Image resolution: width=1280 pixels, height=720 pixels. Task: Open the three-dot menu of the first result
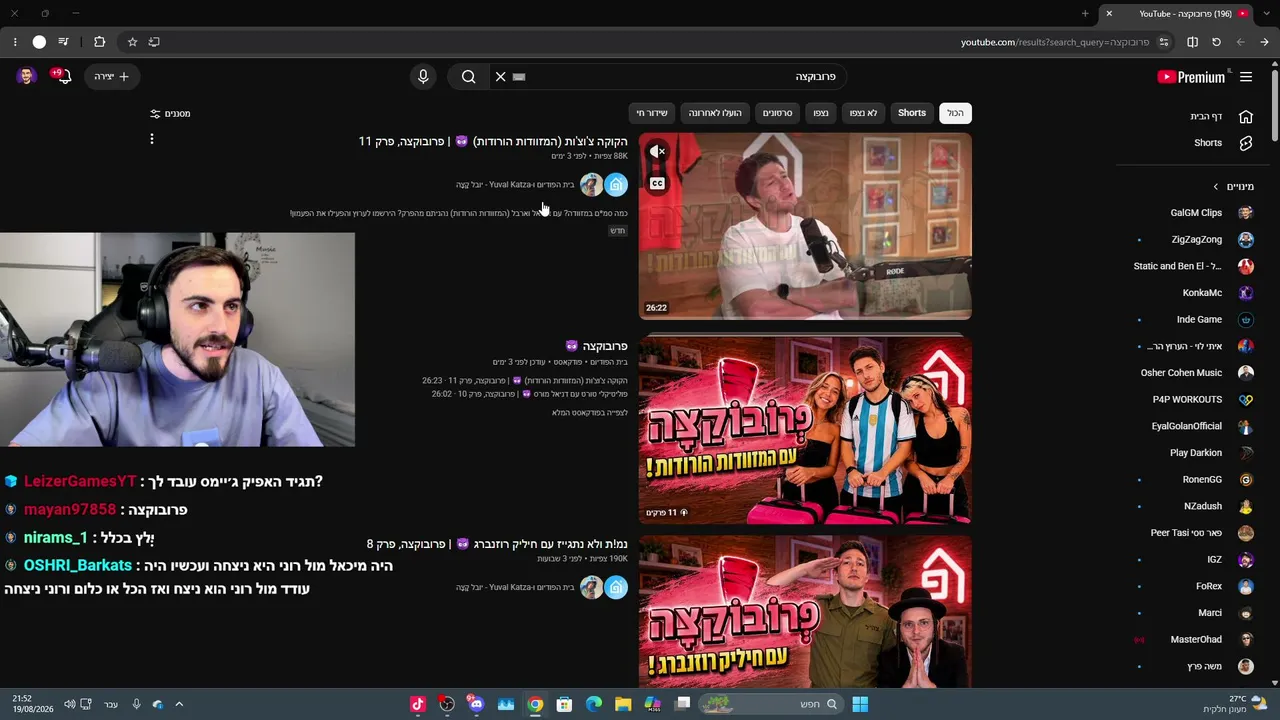152,139
